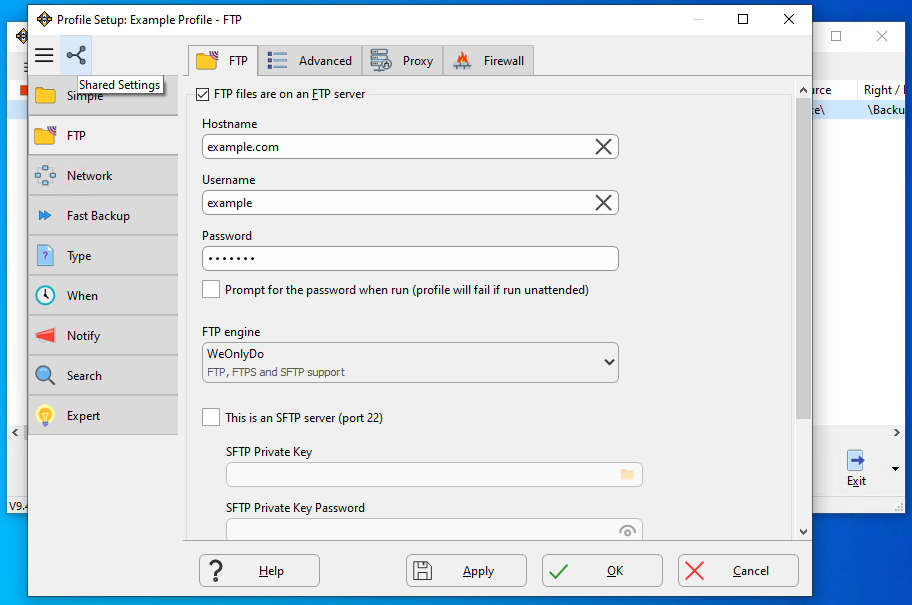Enable Prompt for the password when run
Image resolution: width=912 pixels, height=605 pixels.
[211, 290]
